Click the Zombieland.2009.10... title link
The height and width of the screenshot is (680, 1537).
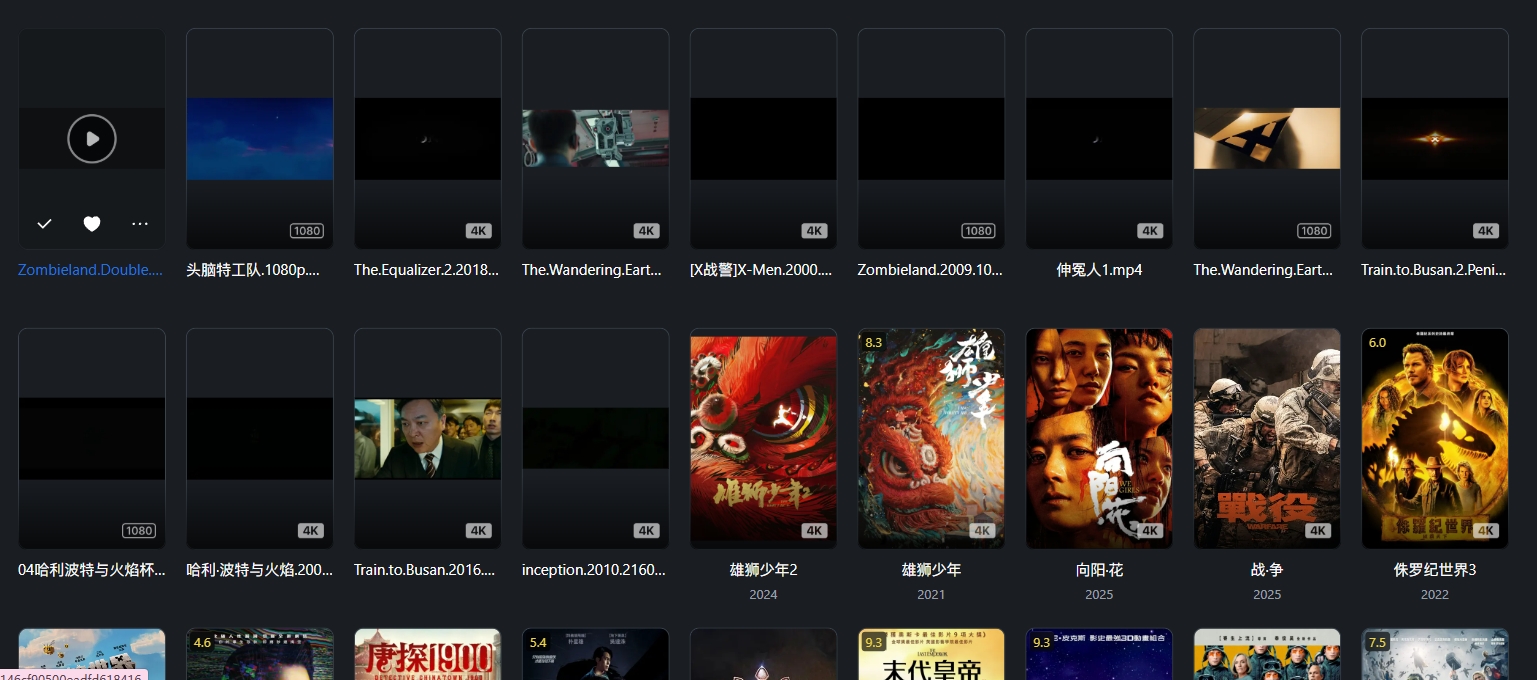(931, 270)
